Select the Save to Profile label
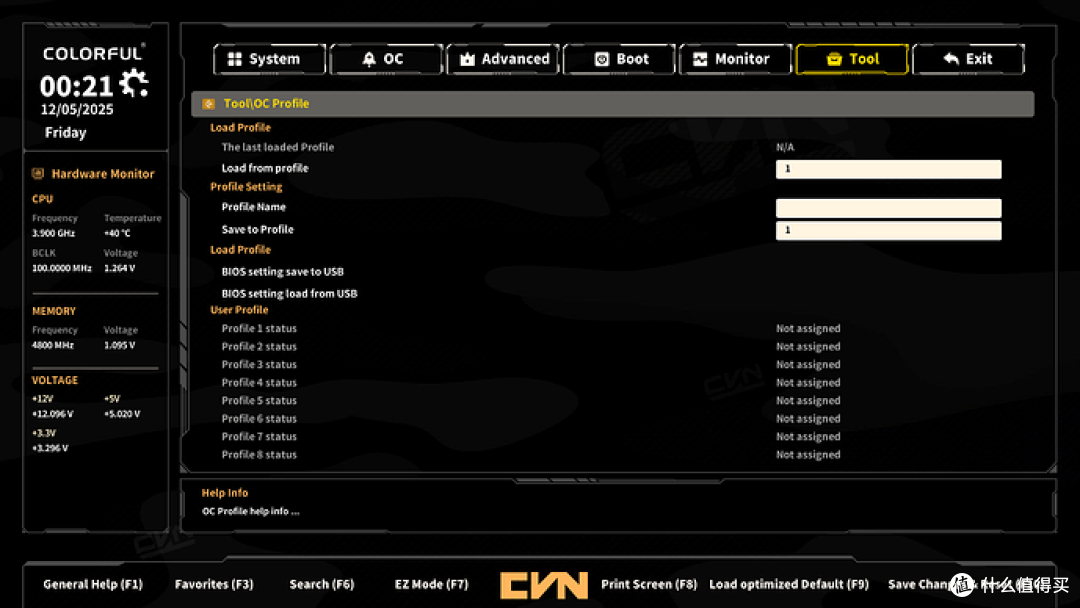Screen dimensions: 1080x608 (x=258, y=229)
